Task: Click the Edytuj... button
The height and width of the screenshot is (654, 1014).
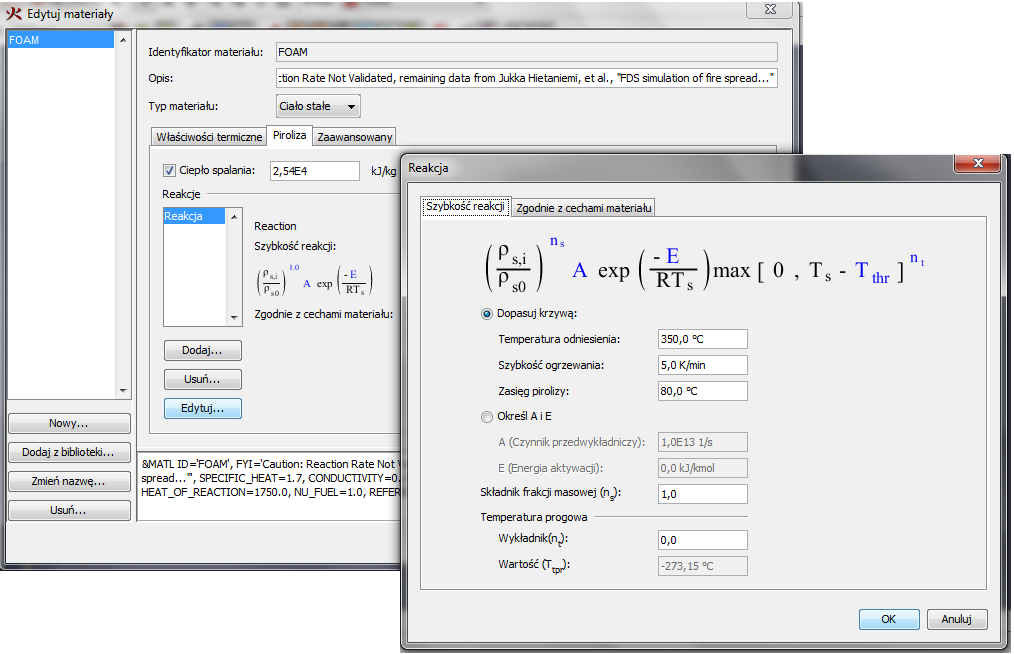Action: [202, 409]
